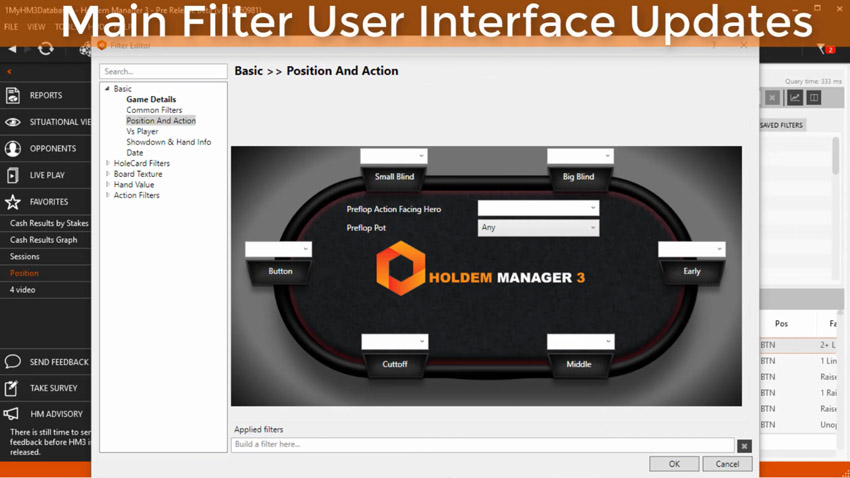Open the FILE menu
Viewport: 850px width, 478px height.
[x=11, y=27]
